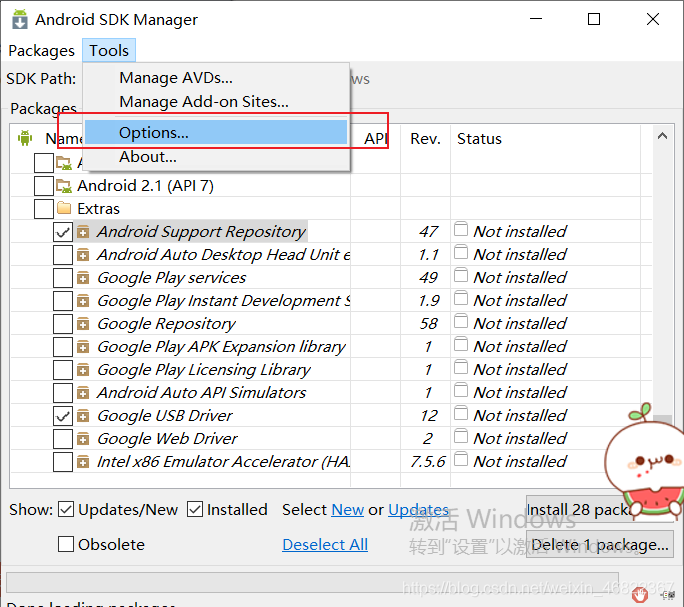The image size is (684, 607).
Task: Click Android Auto API Simulators package icon
Action: click(x=83, y=393)
